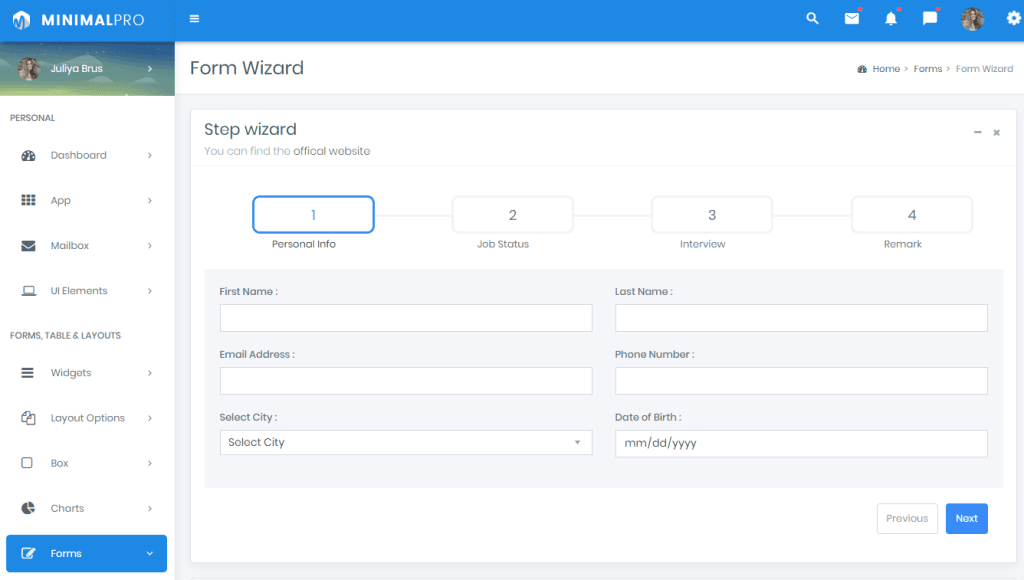Select step 3 Interview tab
The image size is (1024, 580).
pyautogui.click(x=712, y=214)
